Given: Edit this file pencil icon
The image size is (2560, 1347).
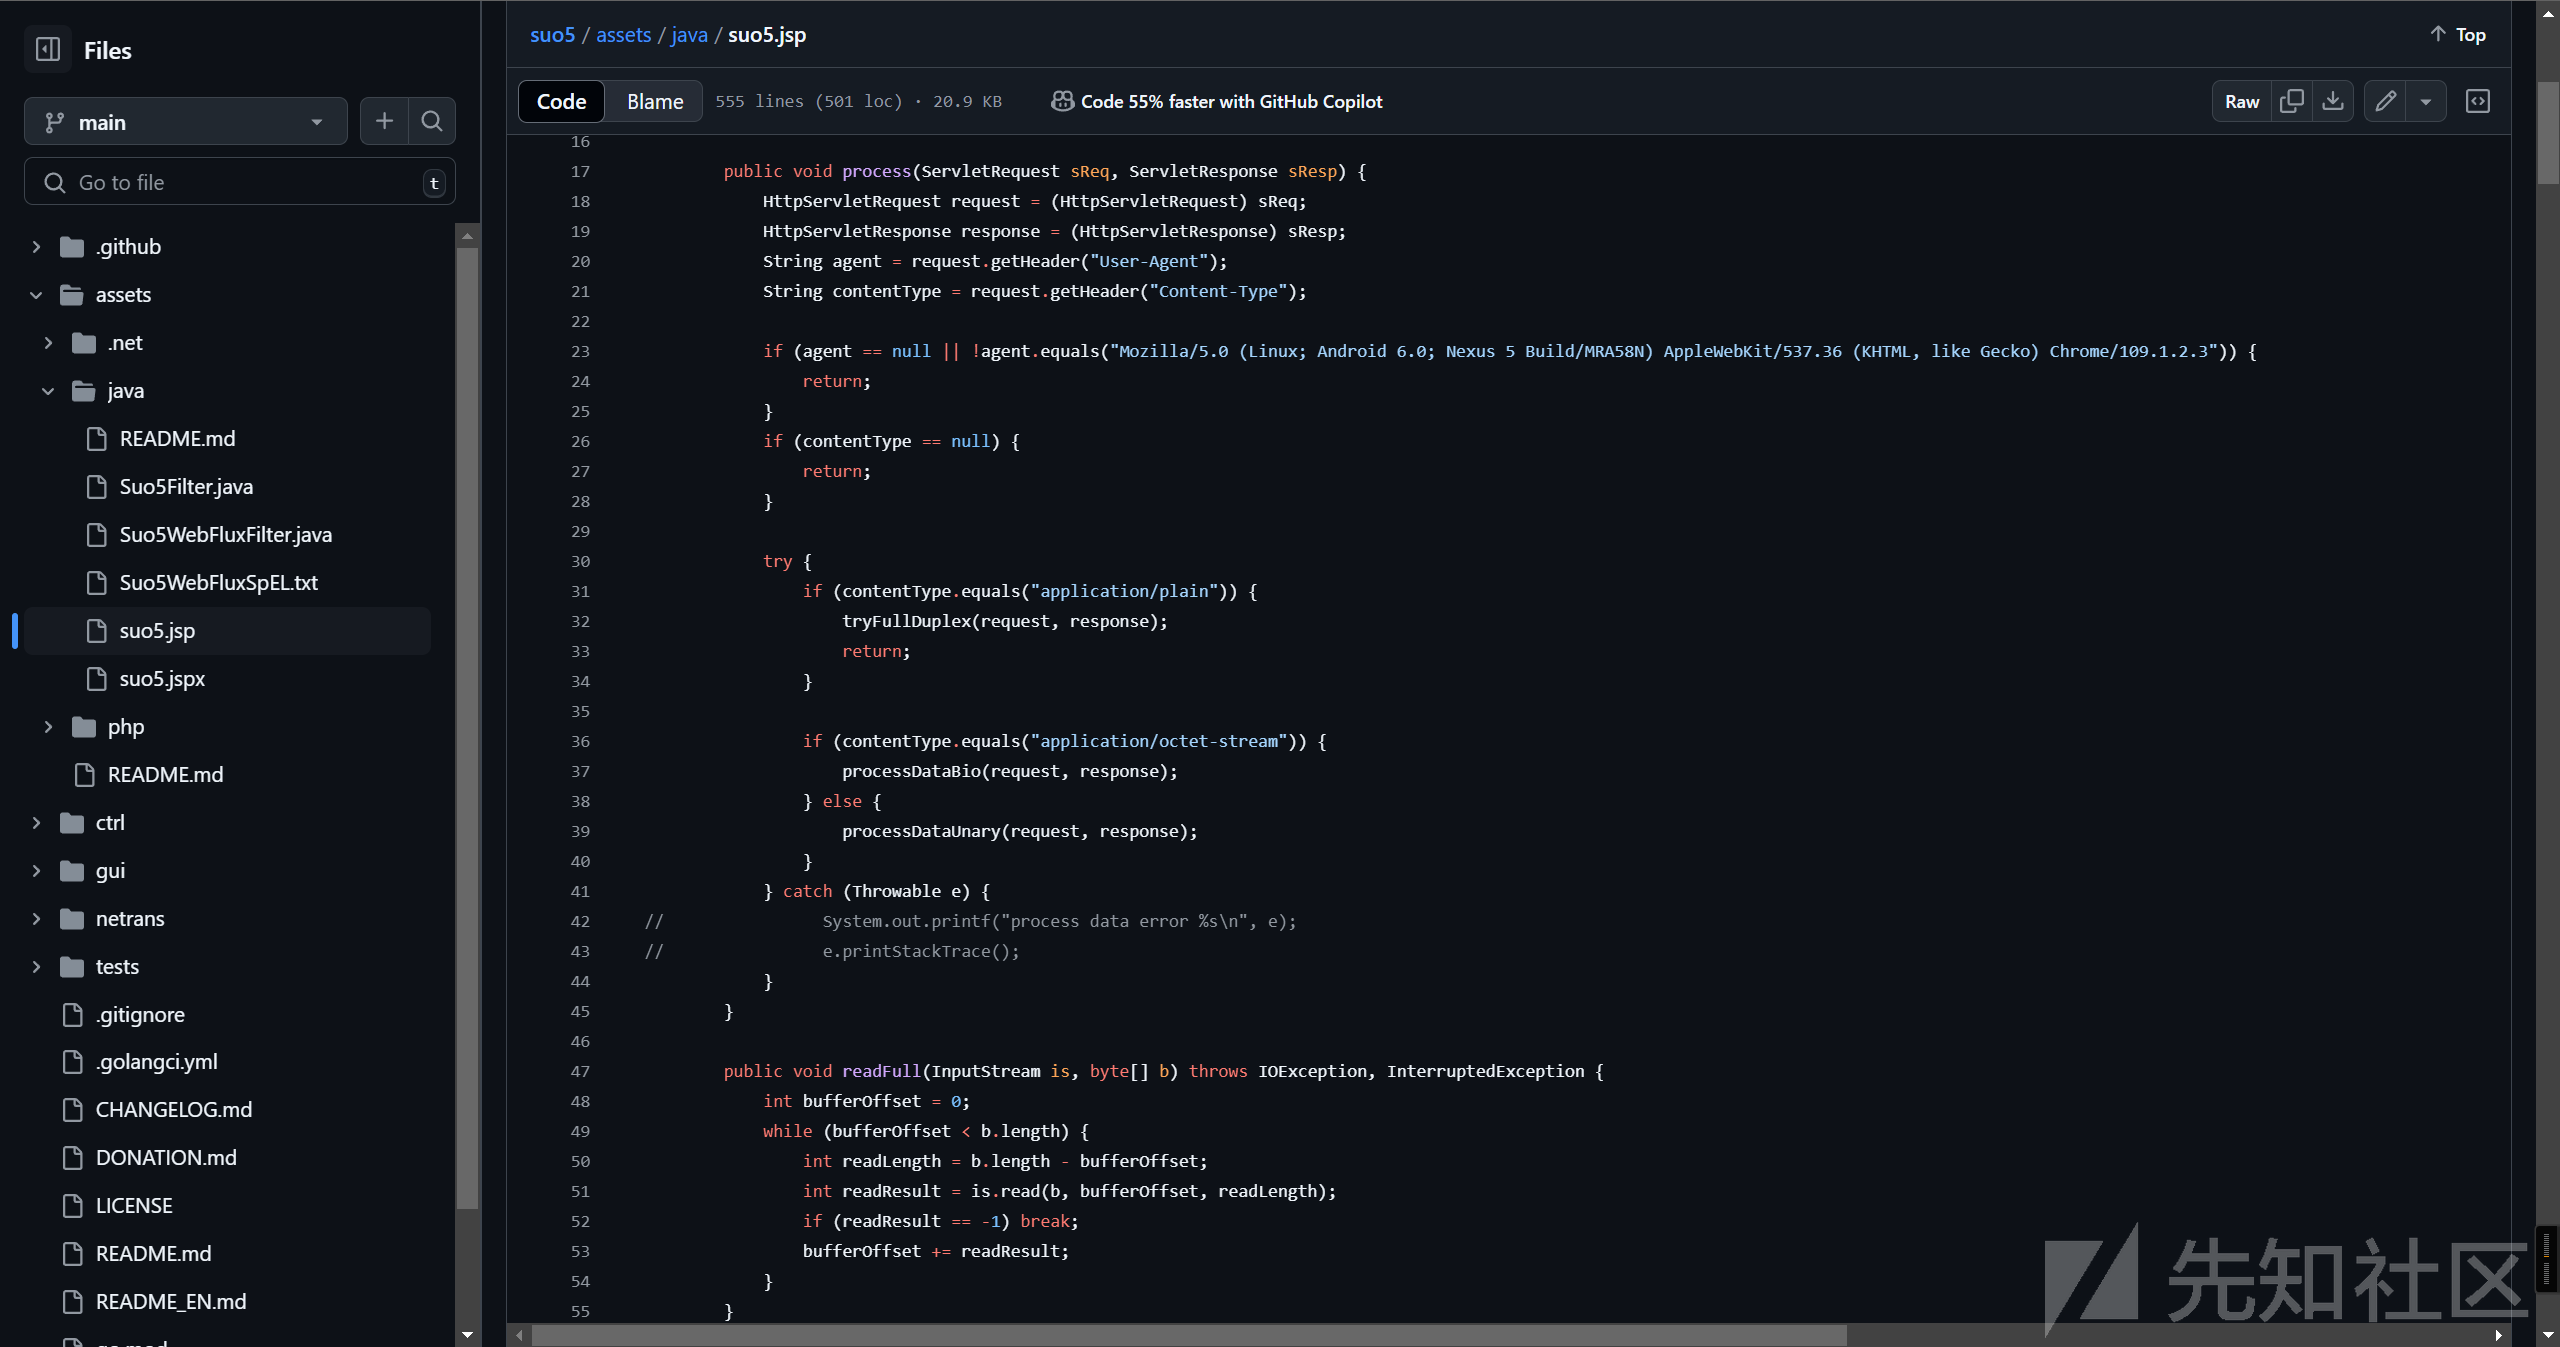Looking at the screenshot, I should (x=2386, y=101).
